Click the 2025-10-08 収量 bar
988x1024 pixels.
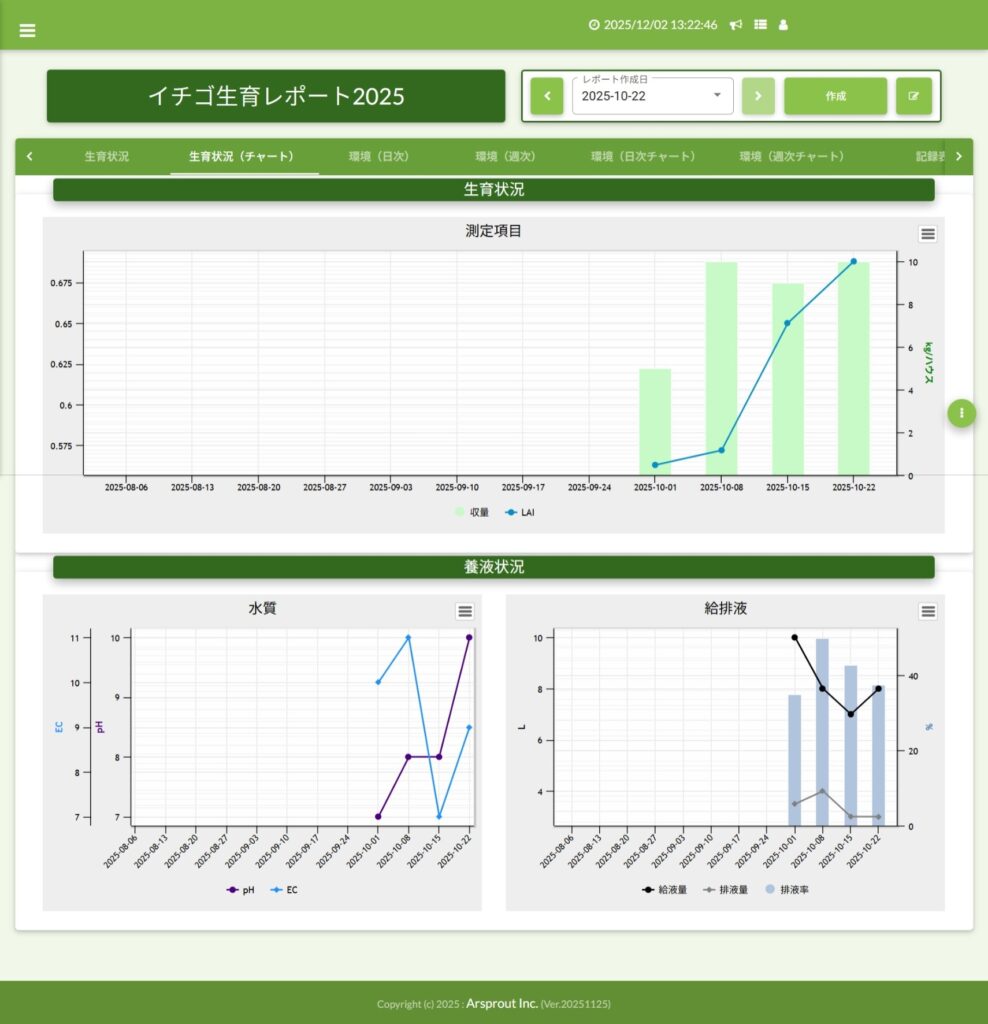point(721,368)
